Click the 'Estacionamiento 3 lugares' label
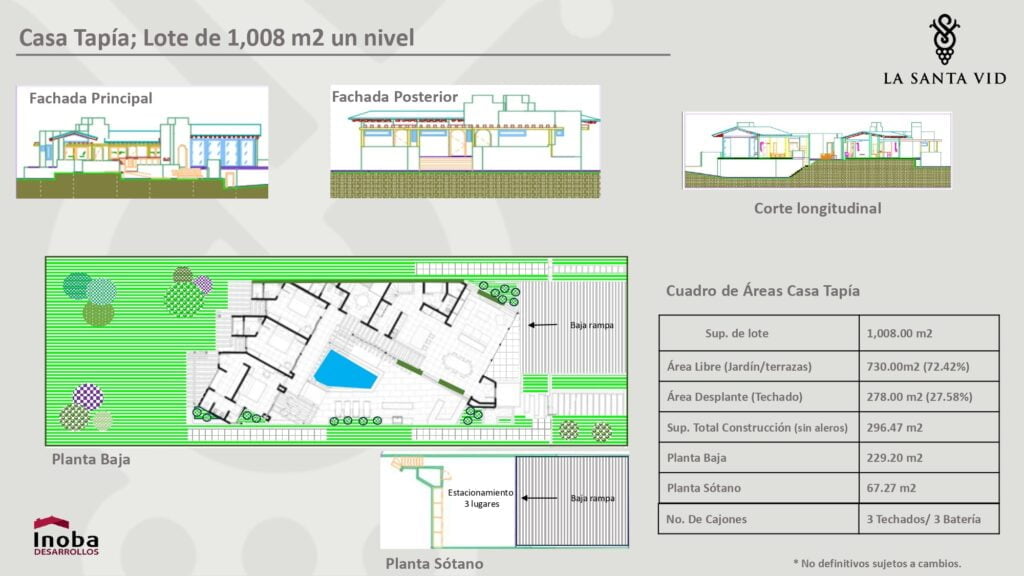 [481, 498]
